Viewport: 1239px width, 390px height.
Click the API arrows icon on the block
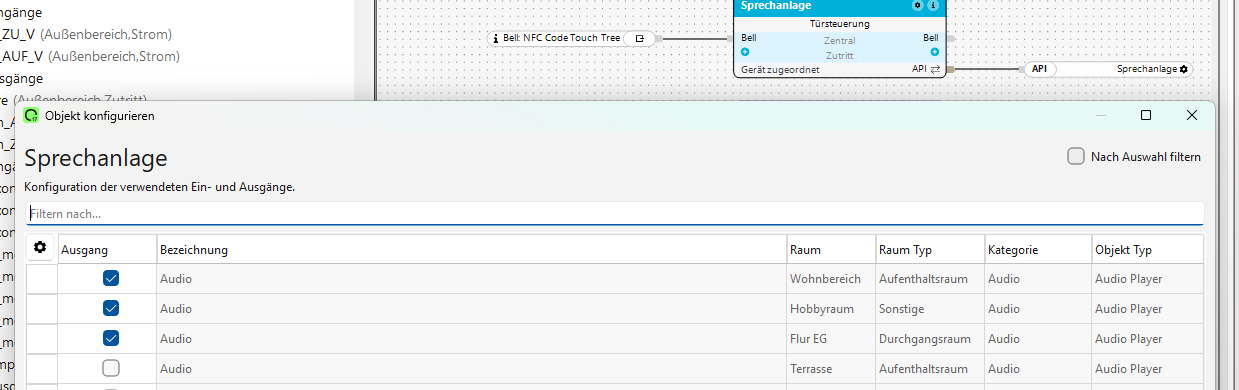pos(936,70)
